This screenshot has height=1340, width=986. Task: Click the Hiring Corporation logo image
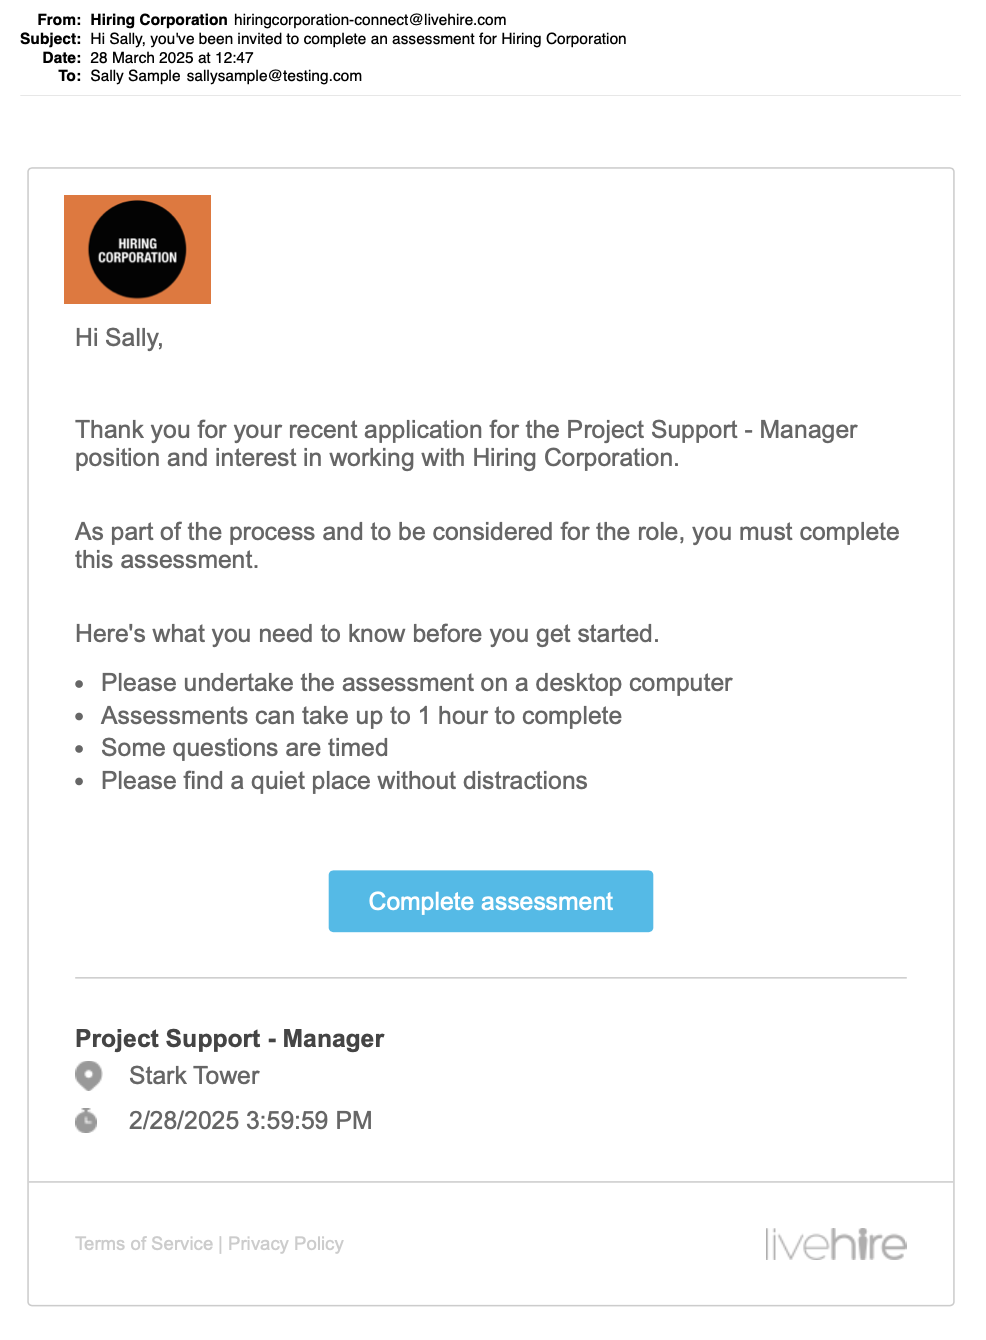(x=137, y=250)
